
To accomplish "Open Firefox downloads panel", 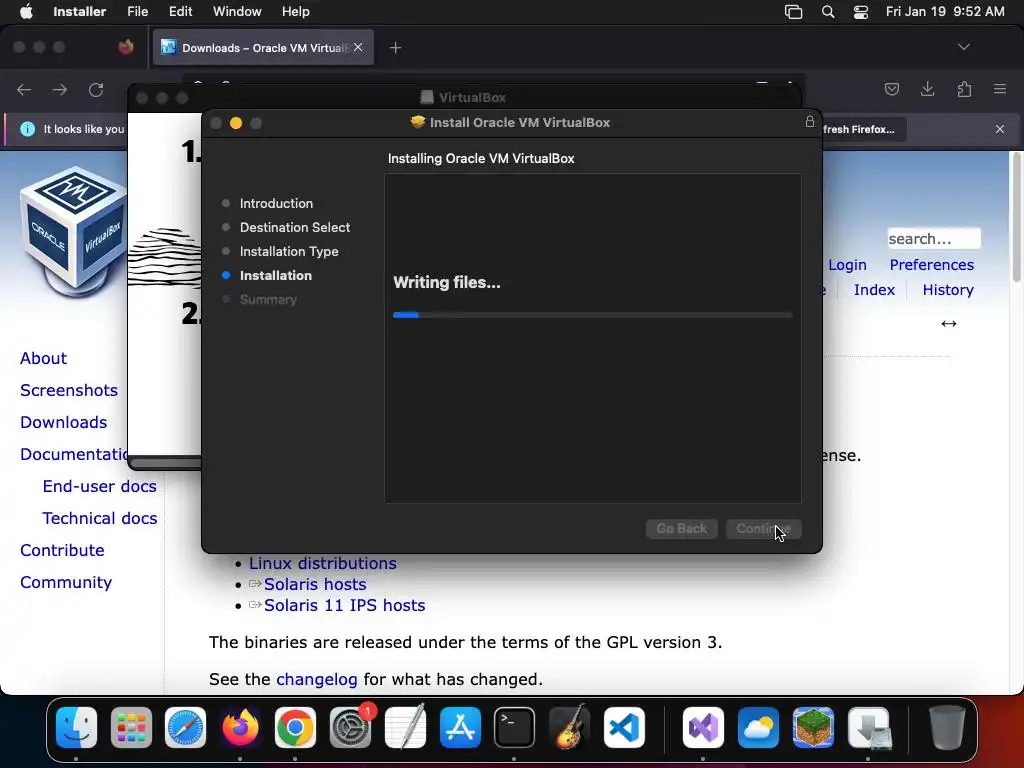I will (x=927, y=89).
